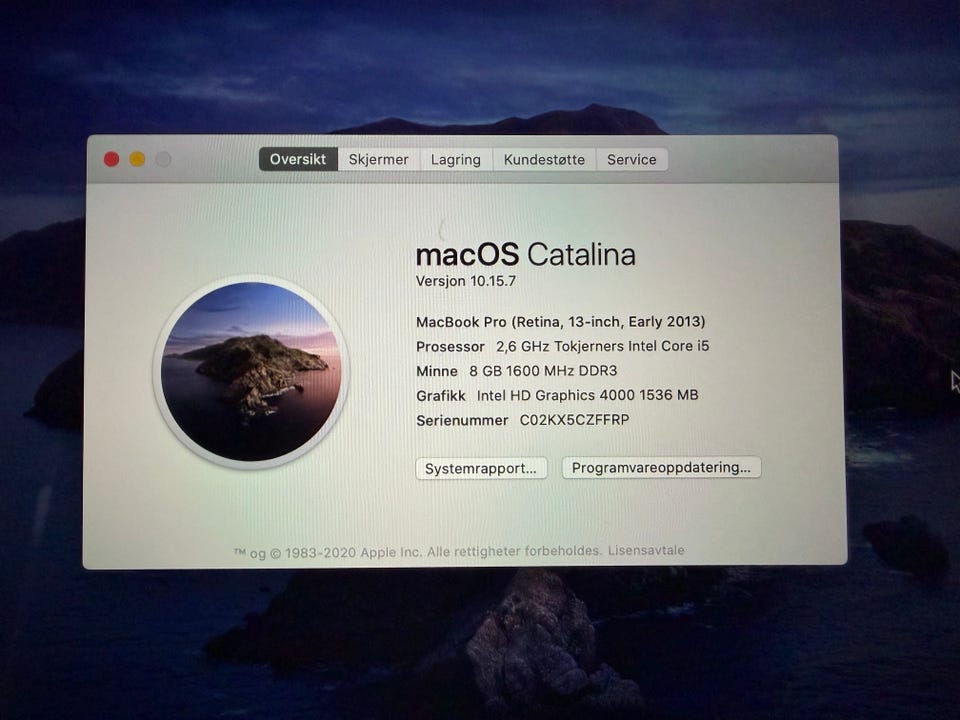The width and height of the screenshot is (960, 720).
Task: Open the Lisensavtale link
Action: [x=646, y=550]
